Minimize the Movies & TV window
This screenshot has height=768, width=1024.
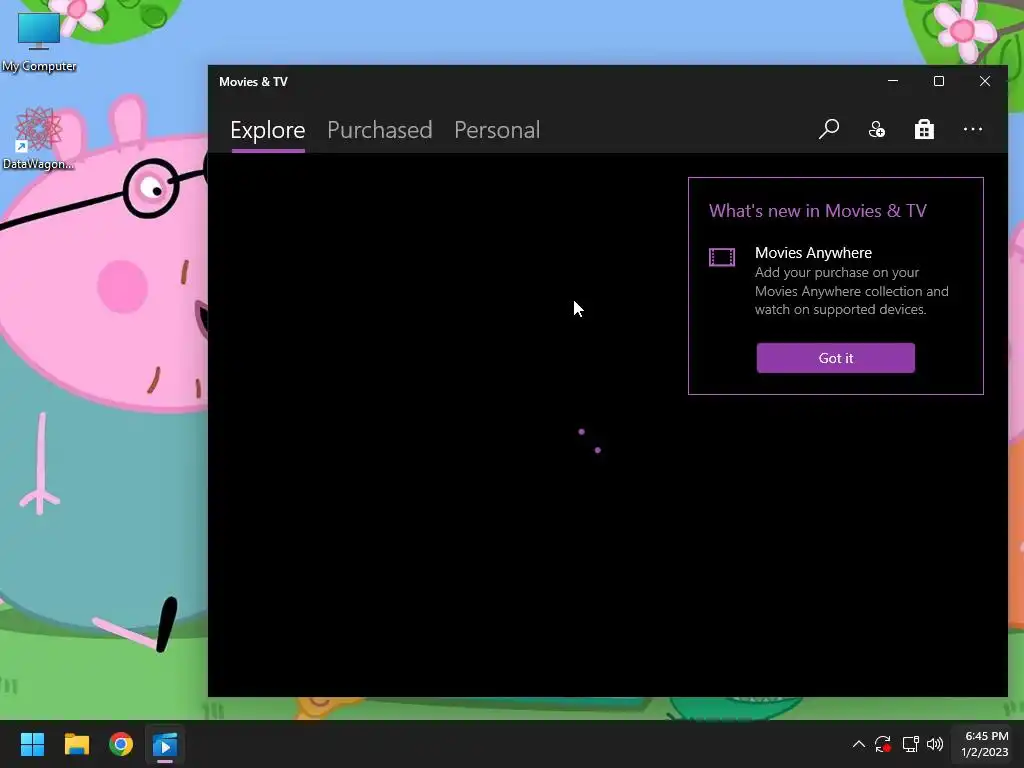coord(893,81)
